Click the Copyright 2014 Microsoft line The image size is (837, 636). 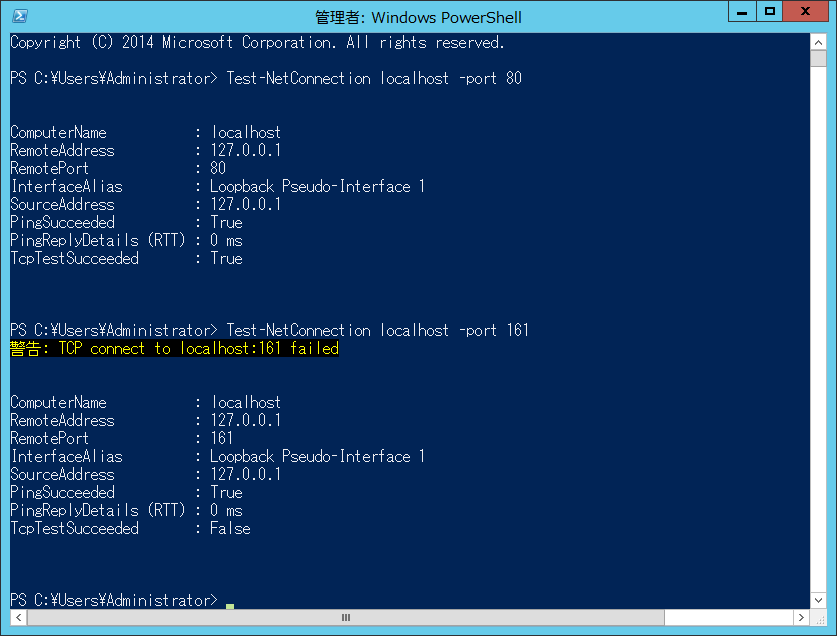[x=257, y=43]
